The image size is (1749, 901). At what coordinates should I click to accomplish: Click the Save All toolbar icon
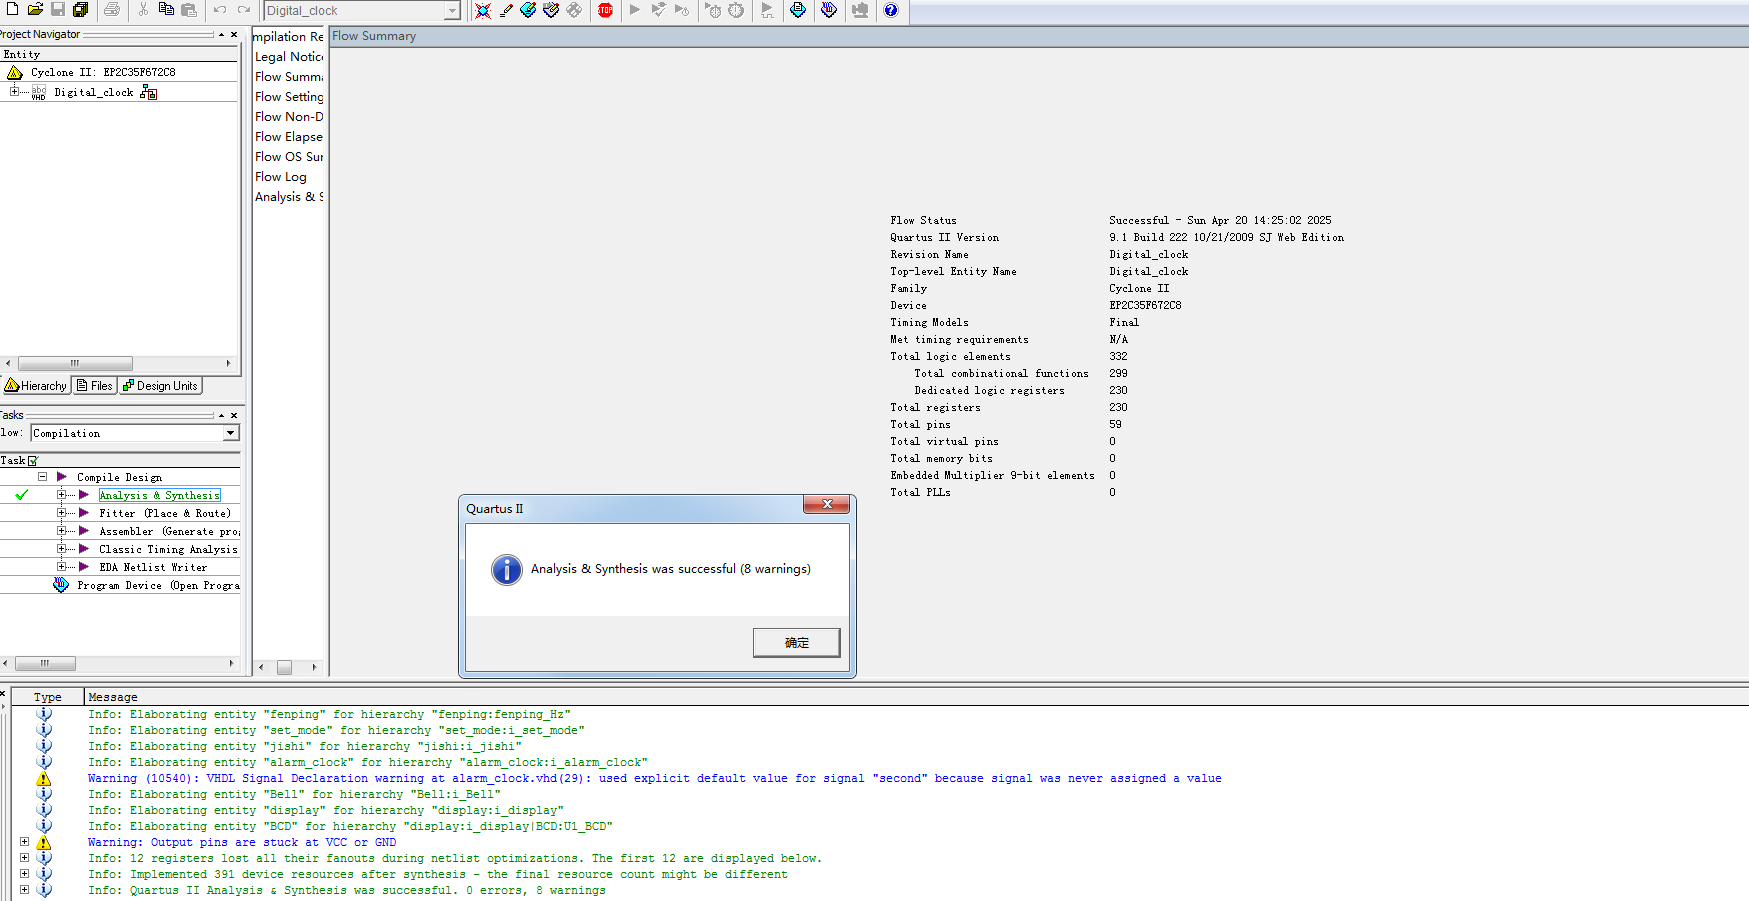click(x=81, y=10)
